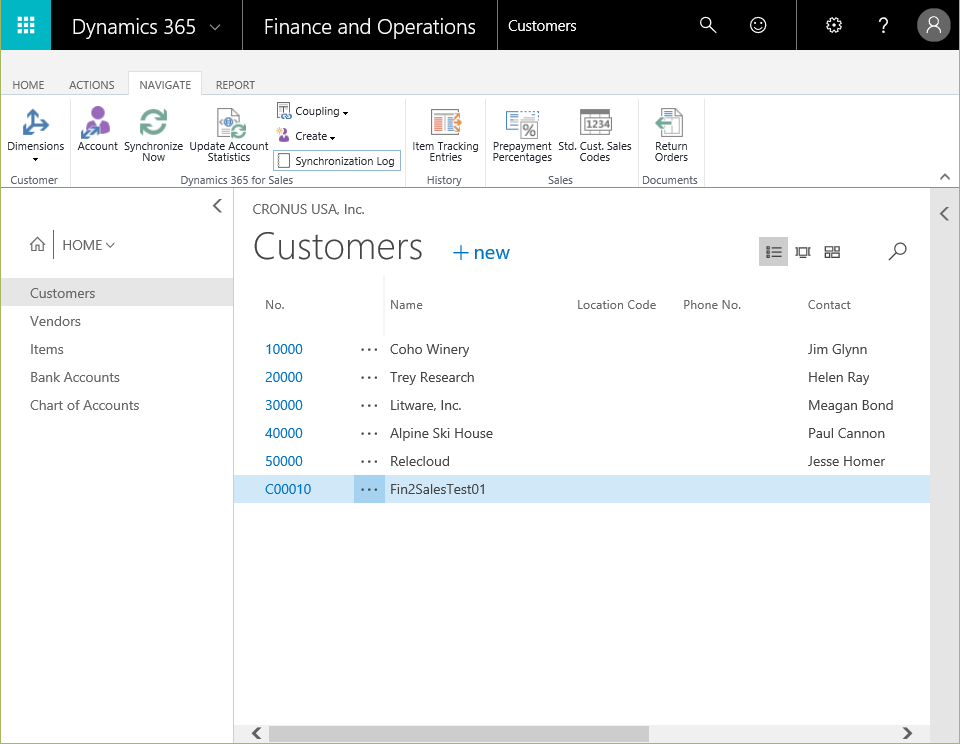
Task: Sort by the Contact column header
Action: [829, 305]
